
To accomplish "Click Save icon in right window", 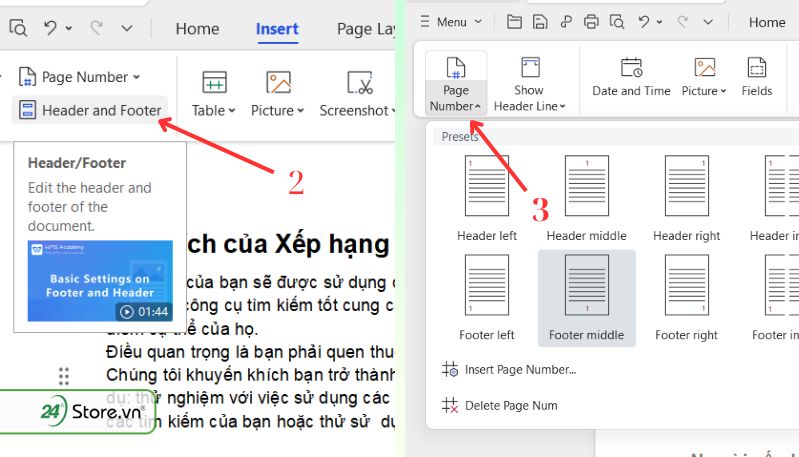I will pos(540,21).
